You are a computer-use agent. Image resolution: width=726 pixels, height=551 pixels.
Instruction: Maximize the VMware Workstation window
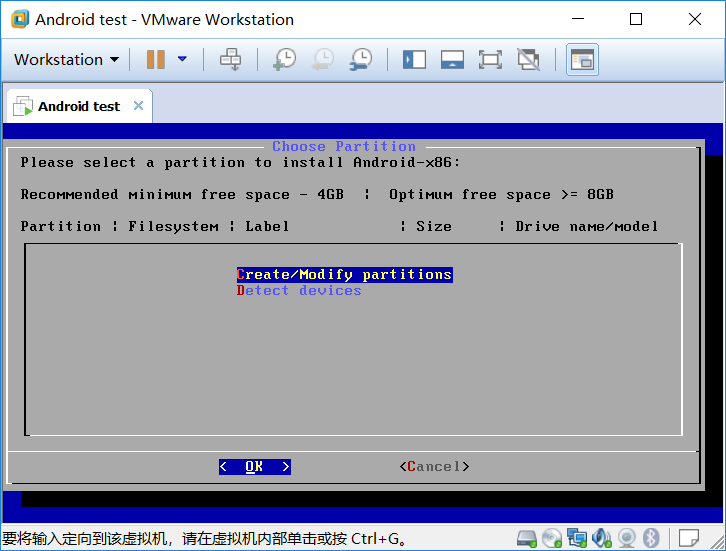coord(636,19)
